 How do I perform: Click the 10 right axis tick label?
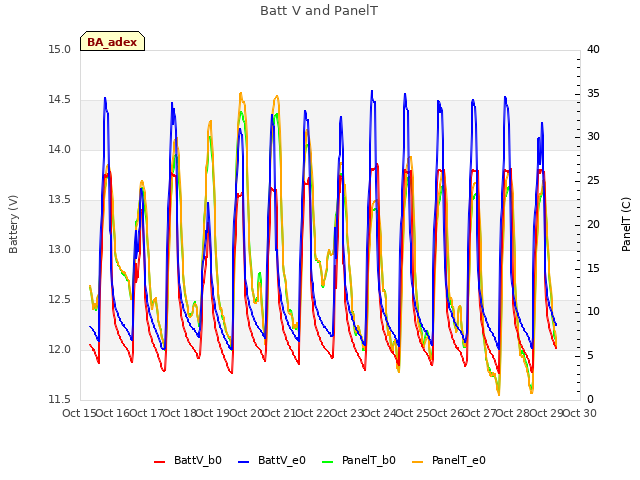[x=593, y=312]
